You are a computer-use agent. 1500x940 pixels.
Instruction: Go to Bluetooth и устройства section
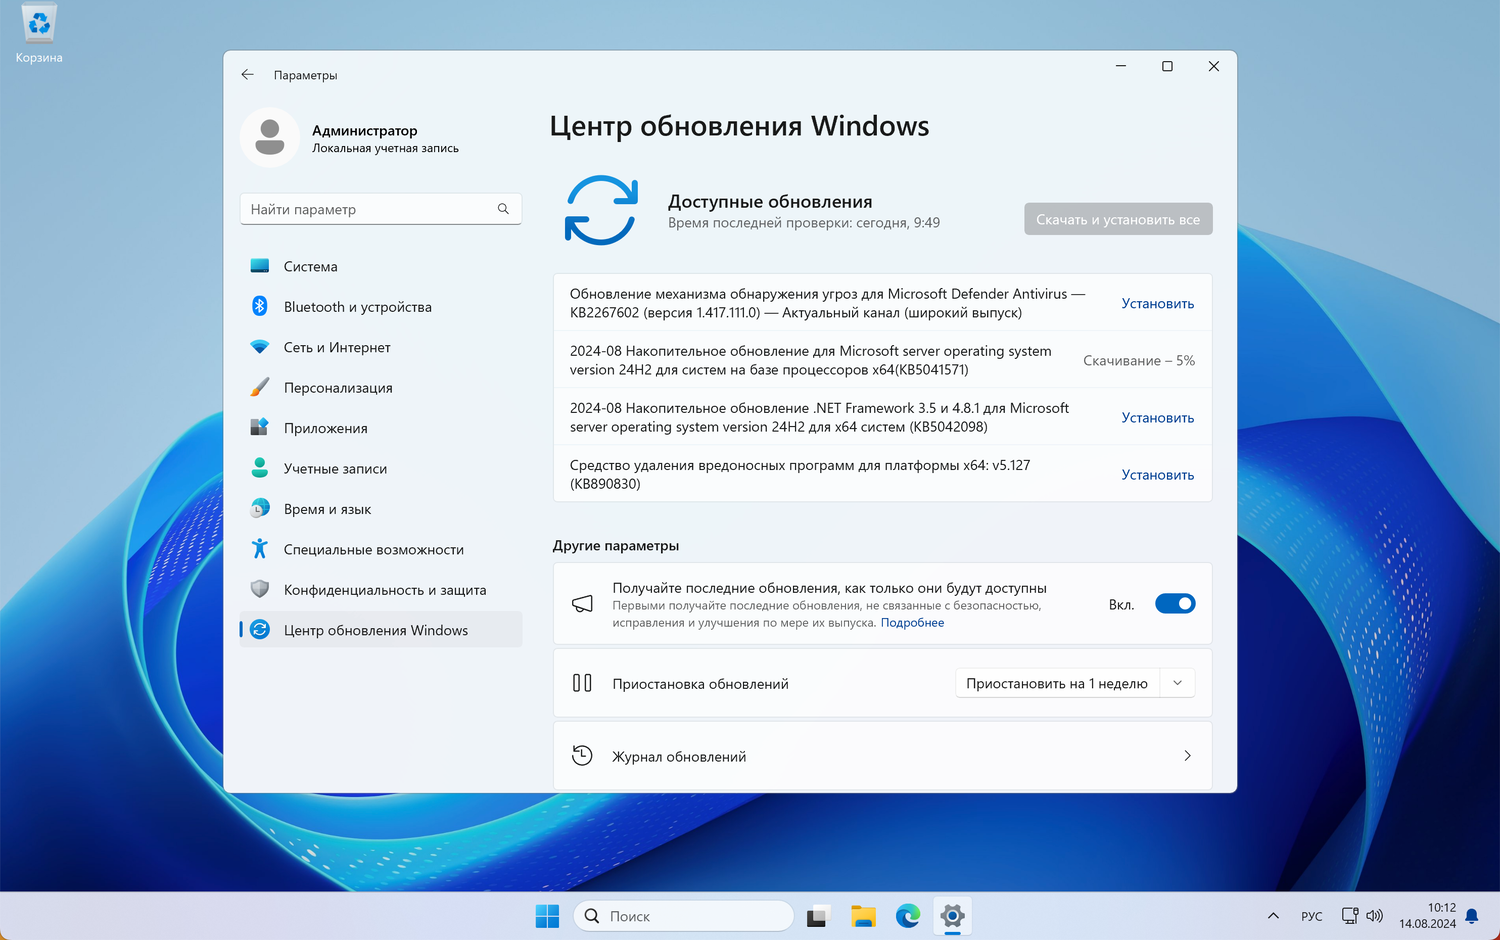tap(381, 306)
